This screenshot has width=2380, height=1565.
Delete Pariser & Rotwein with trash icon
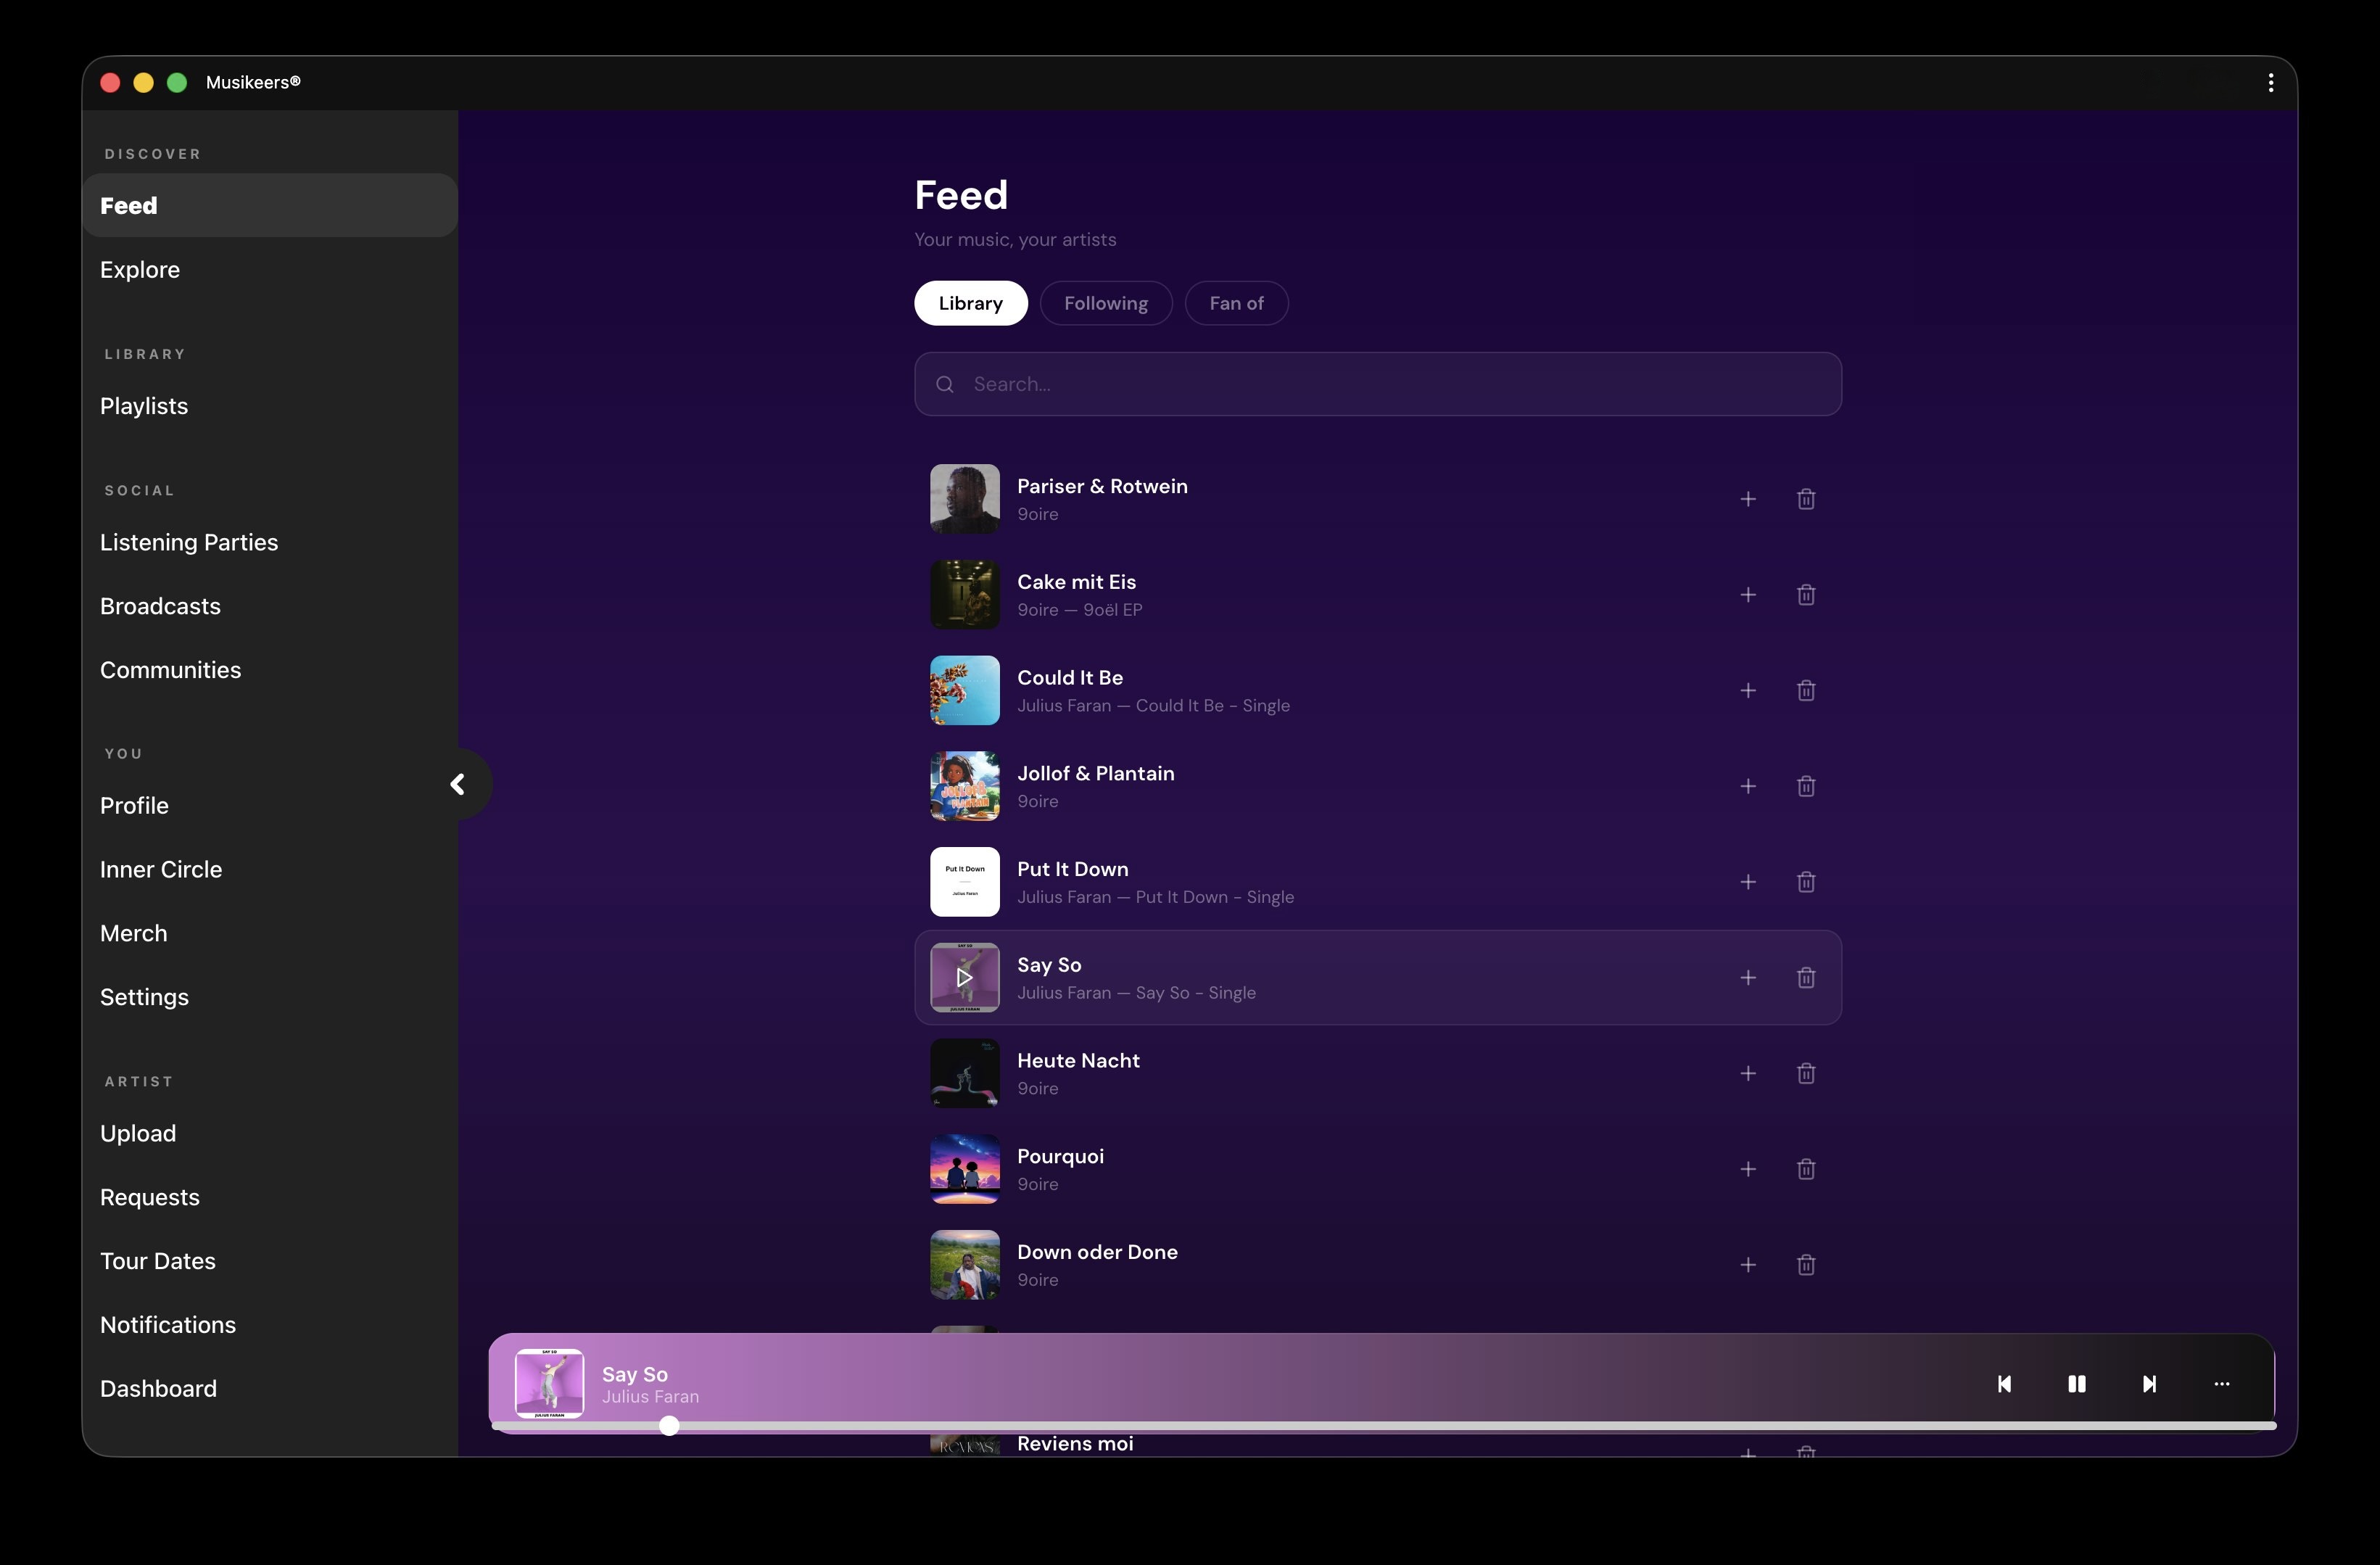pyautogui.click(x=1805, y=499)
